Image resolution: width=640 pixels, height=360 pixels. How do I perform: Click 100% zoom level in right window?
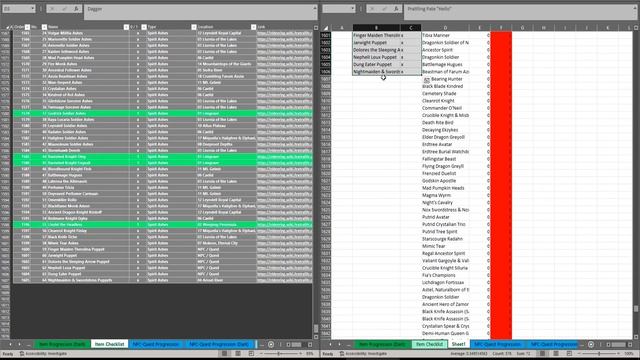tap(630, 353)
